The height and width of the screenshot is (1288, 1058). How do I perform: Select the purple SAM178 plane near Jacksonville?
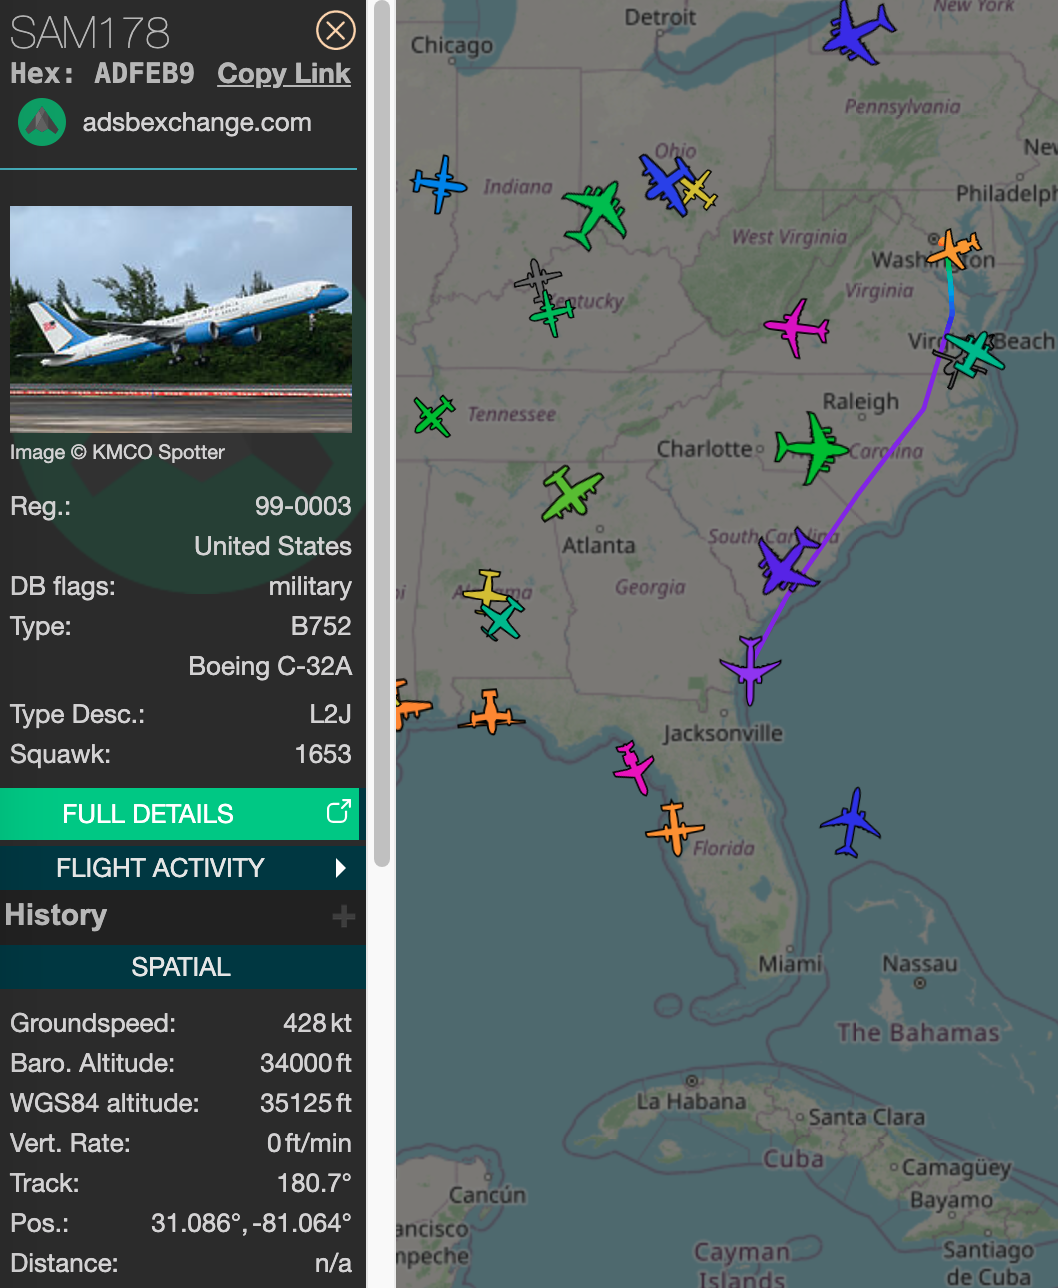click(749, 668)
